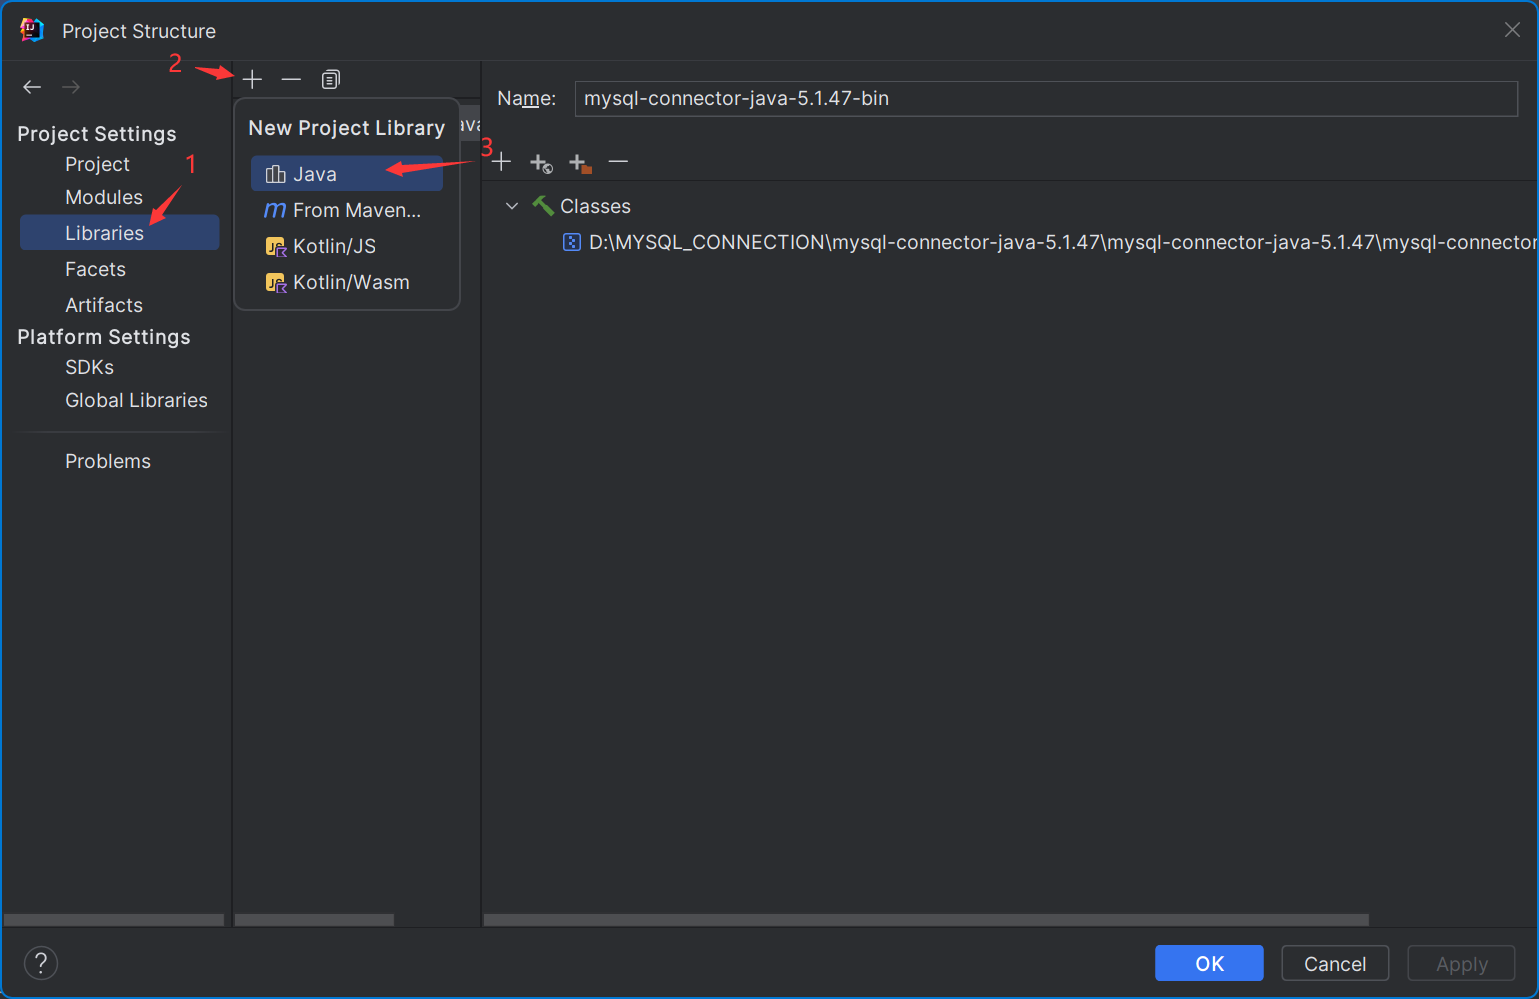This screenshot has width=1539, height=999.
Task: Open Global Libraries settings
Action: click(x=137, y=400)
